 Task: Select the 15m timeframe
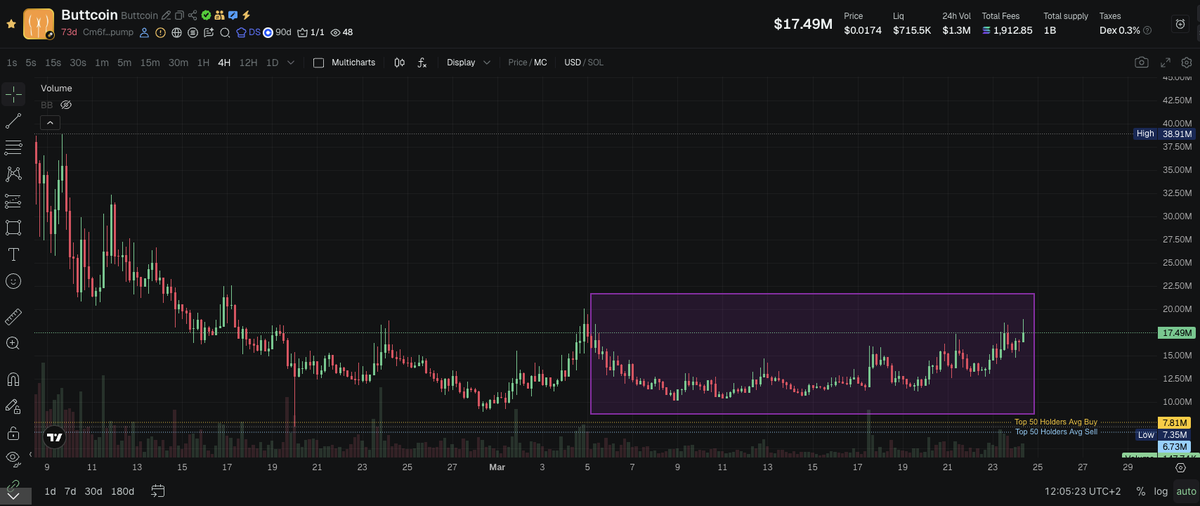tap(150, 62)
